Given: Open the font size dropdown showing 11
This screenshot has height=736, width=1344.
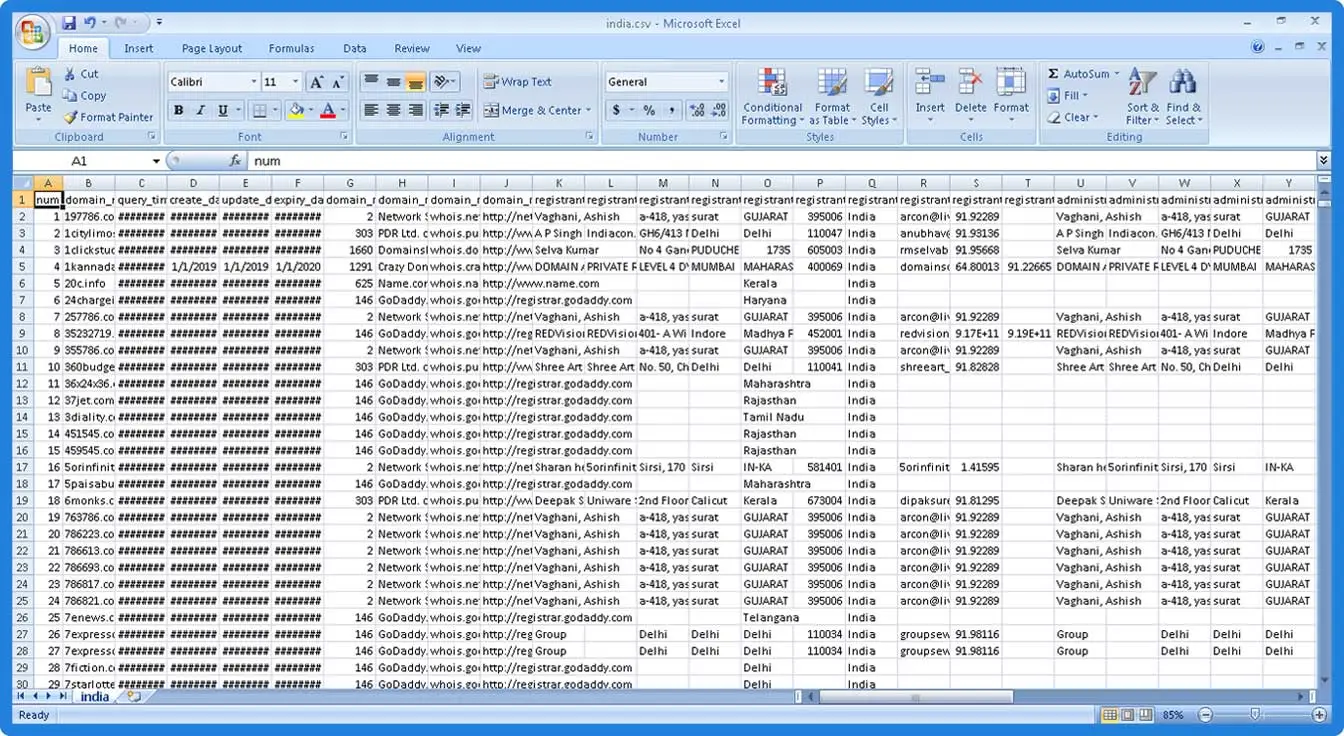Looking at the screenshot, I should coord(295,82).
